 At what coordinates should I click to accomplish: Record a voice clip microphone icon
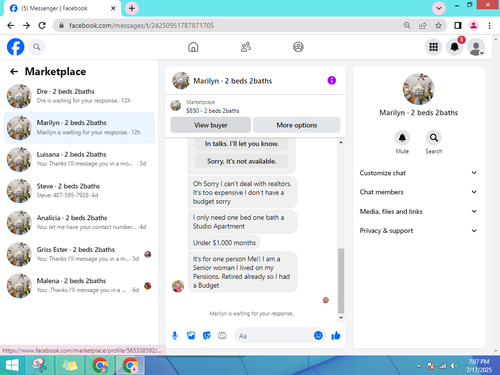pyautogui.click(x=175, y=335)
